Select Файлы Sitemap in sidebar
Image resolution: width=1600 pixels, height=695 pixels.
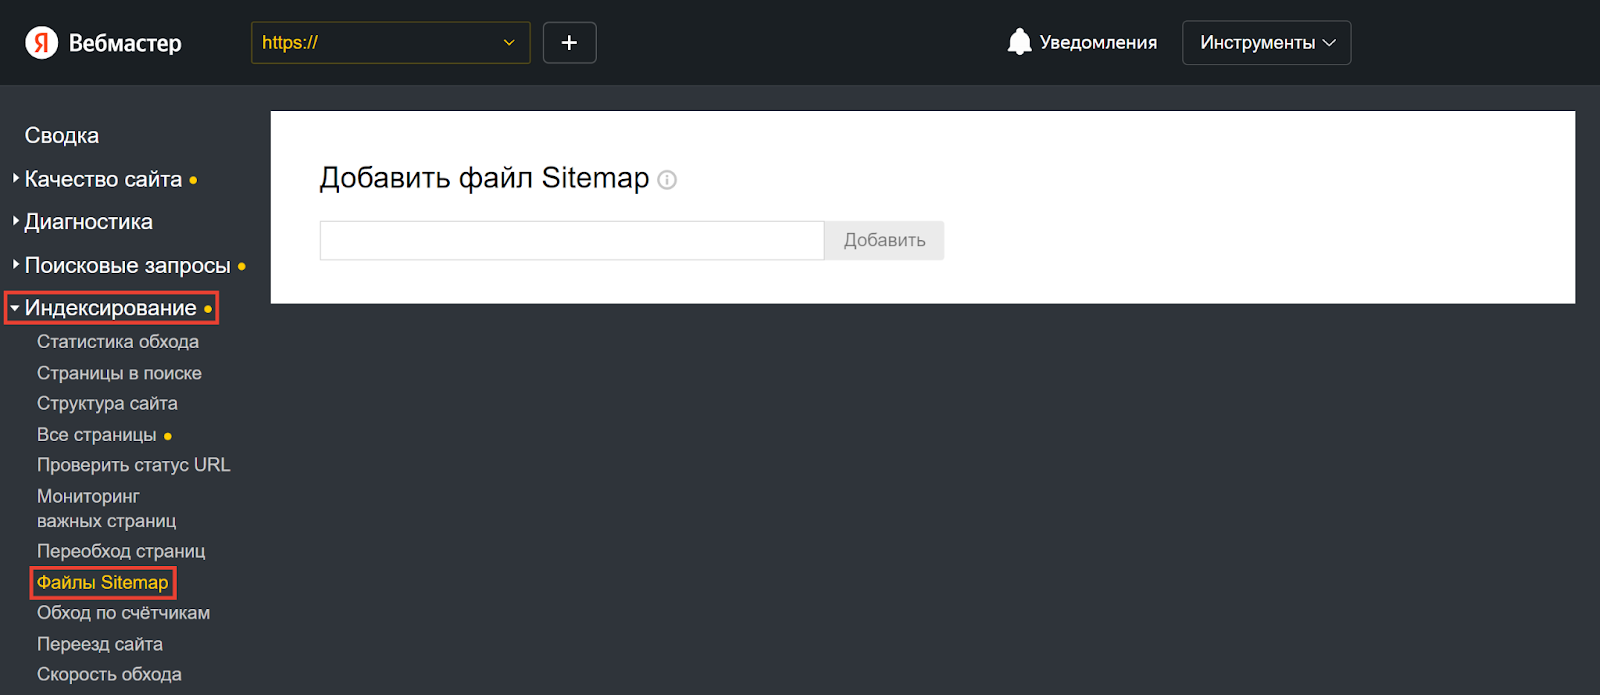tap(102, 582)
